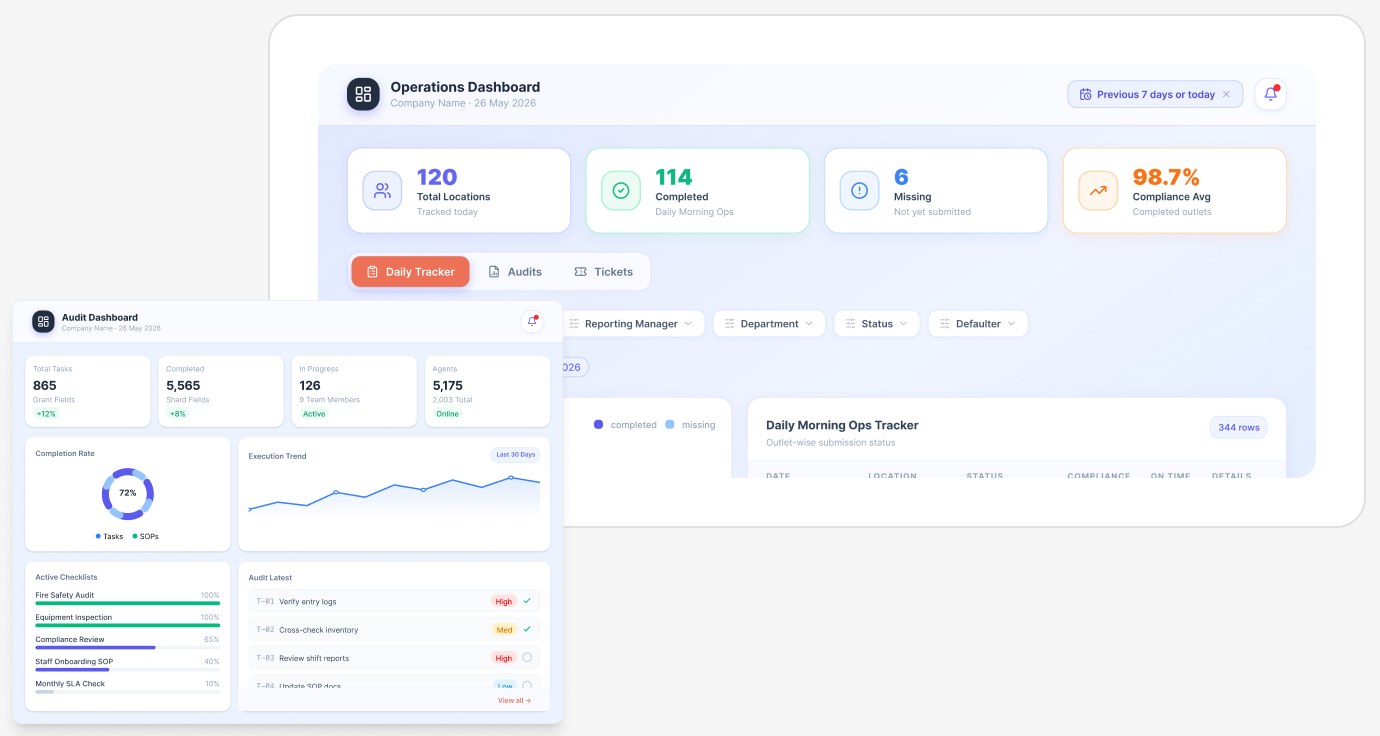Open the Reporting Manager dropdown
This screenshot has width=1380, height=736.
pos(631,324)
